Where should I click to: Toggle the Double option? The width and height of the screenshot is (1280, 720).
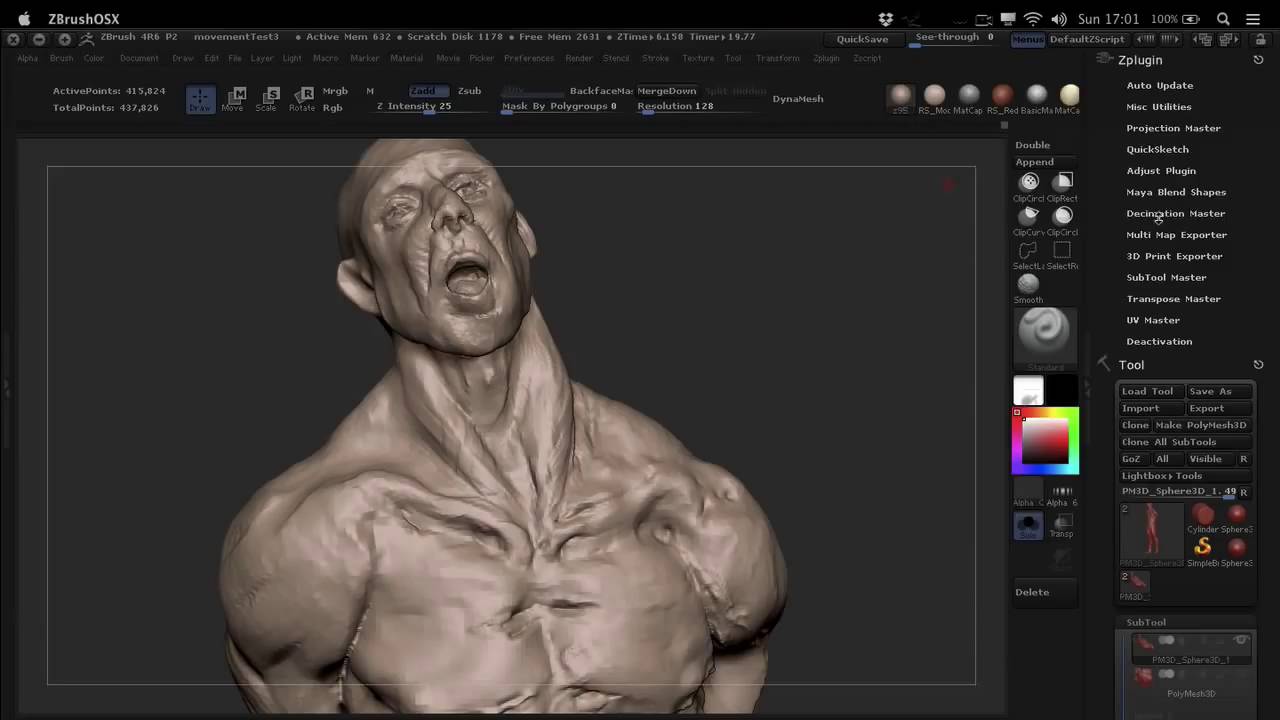1033,145
